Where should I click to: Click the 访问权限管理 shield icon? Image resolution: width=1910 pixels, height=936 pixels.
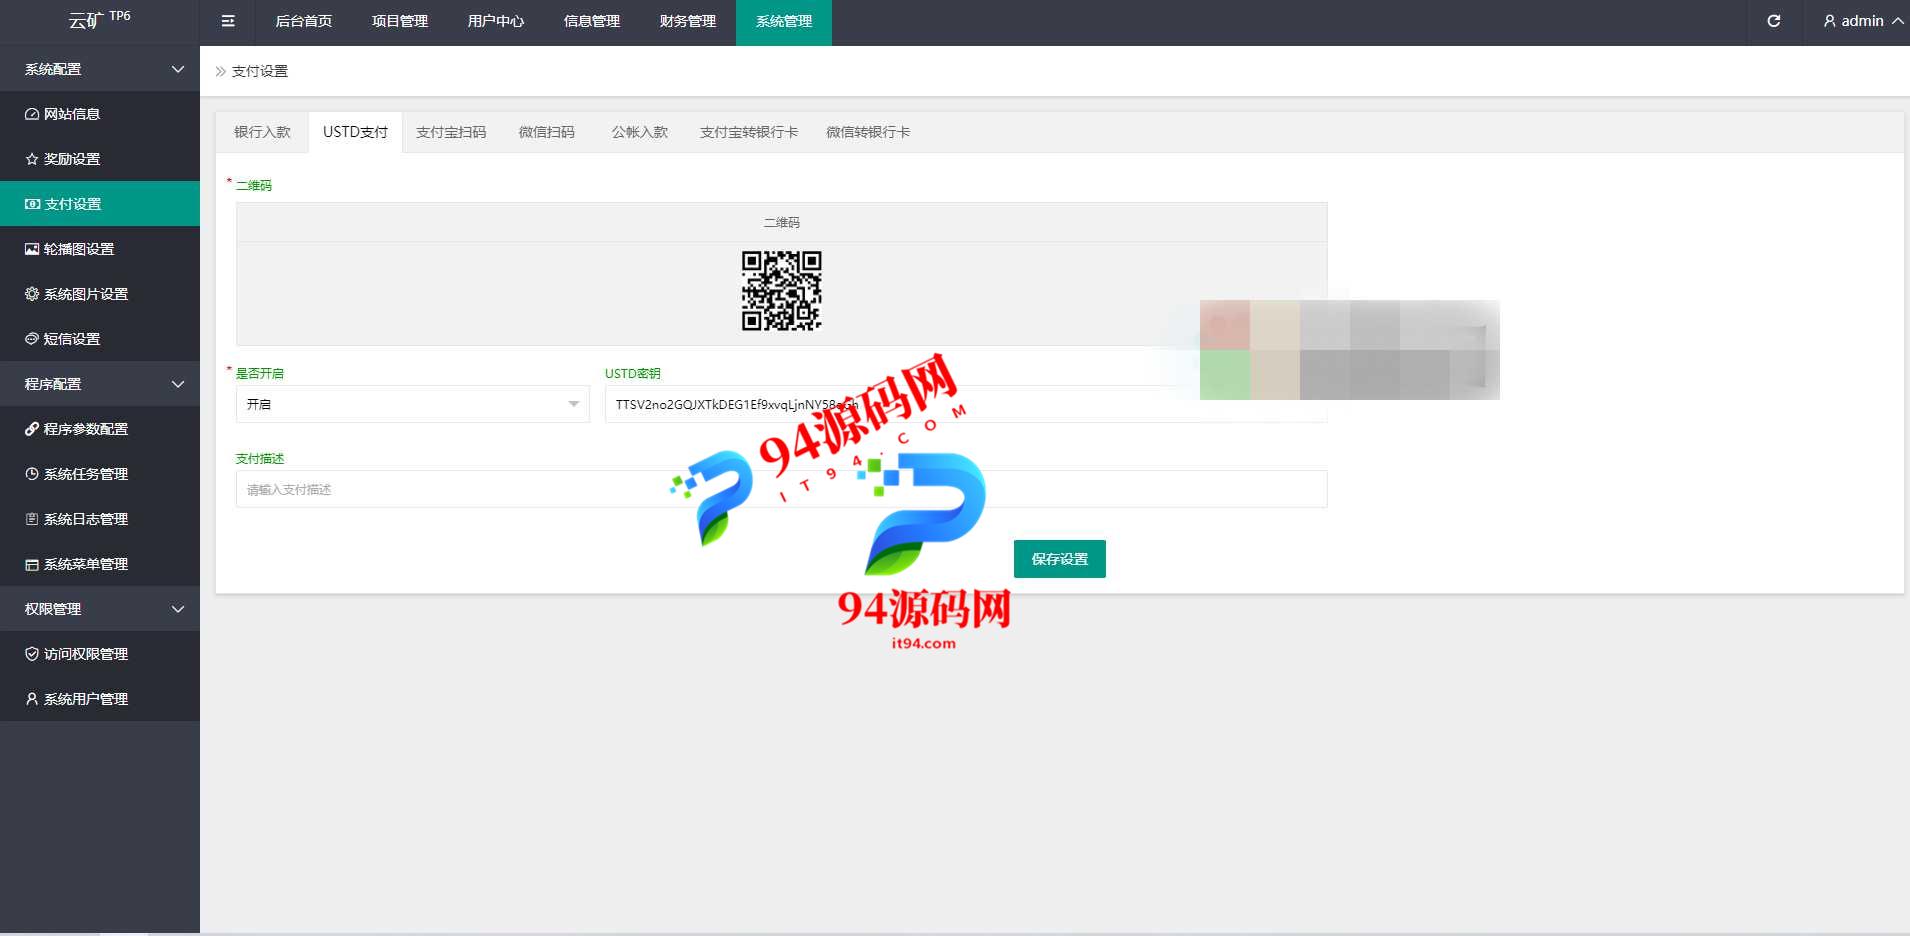click(32, 654)
